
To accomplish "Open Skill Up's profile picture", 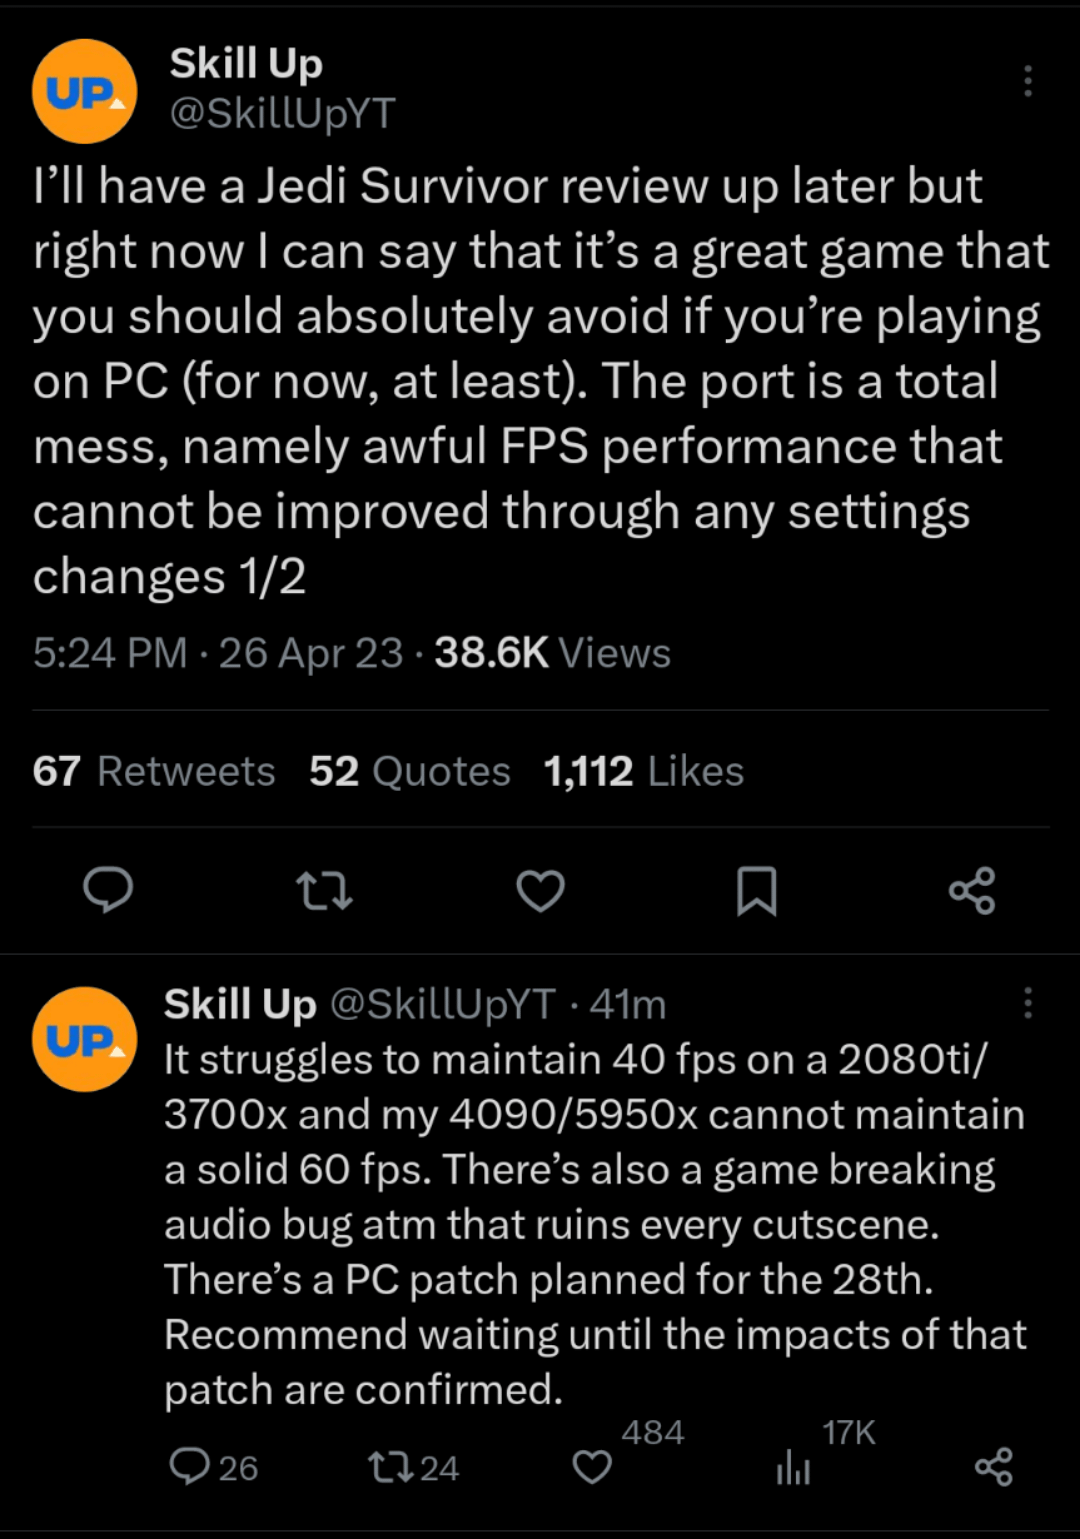I will [x=84, y=90].
